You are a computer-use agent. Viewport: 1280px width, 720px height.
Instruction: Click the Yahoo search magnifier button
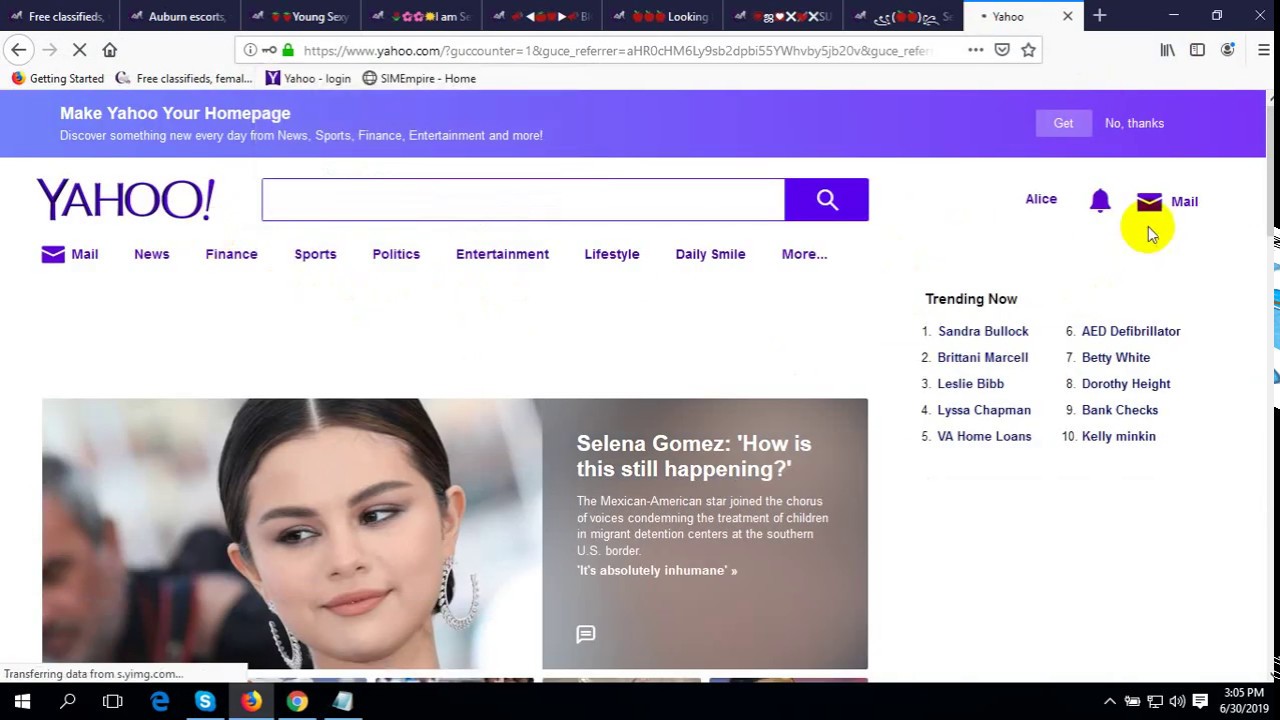(x=826, y=200)
